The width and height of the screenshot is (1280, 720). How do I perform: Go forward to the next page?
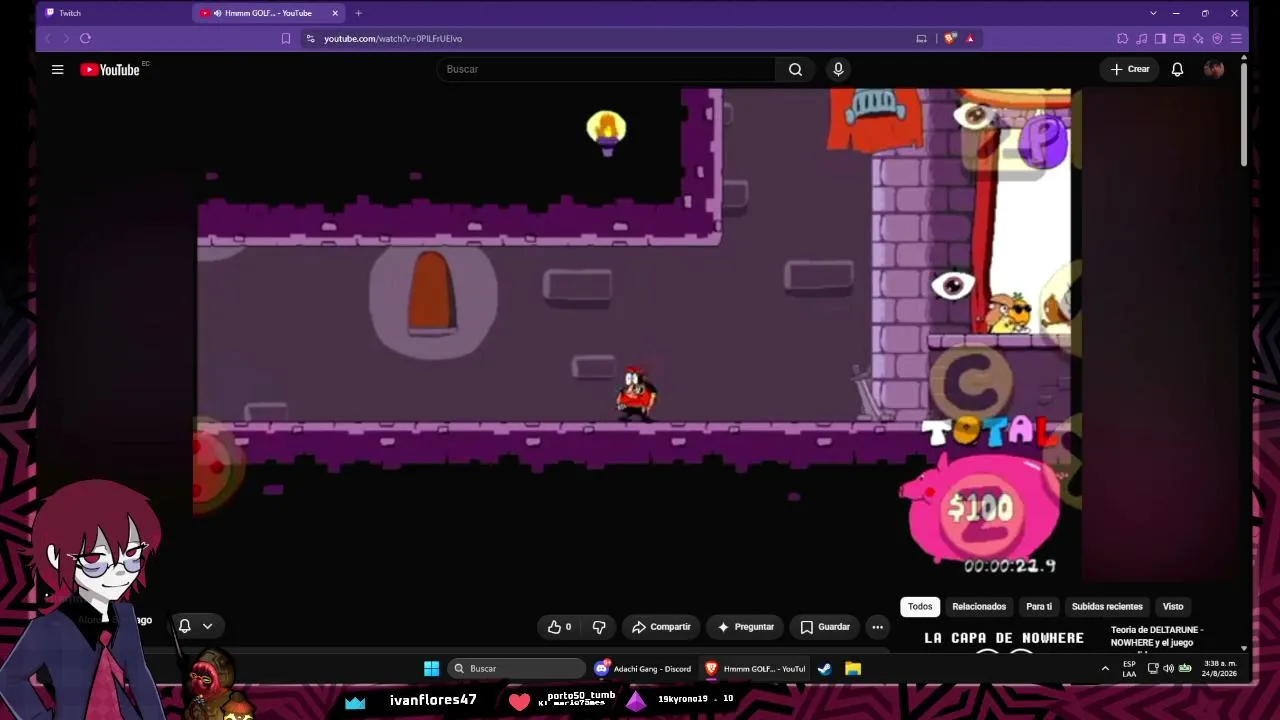point(66,38)
